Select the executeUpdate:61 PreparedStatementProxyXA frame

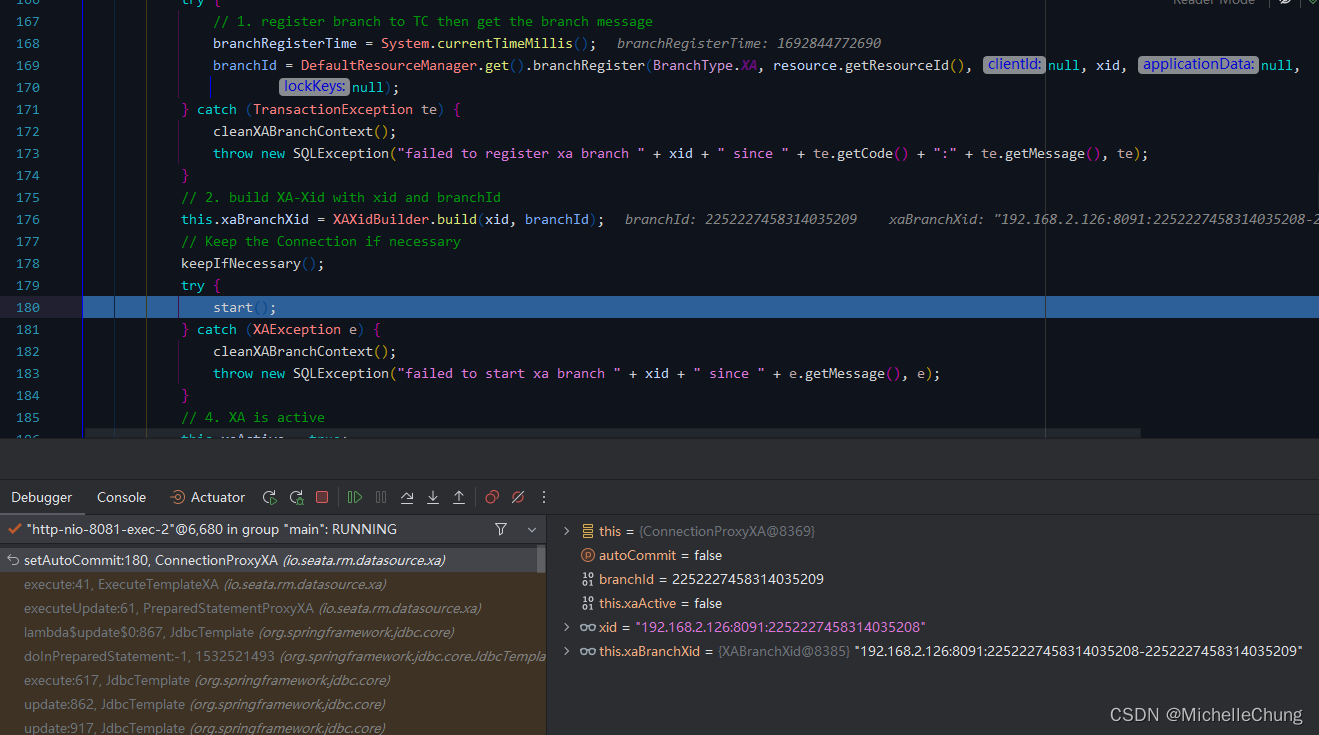269,608
